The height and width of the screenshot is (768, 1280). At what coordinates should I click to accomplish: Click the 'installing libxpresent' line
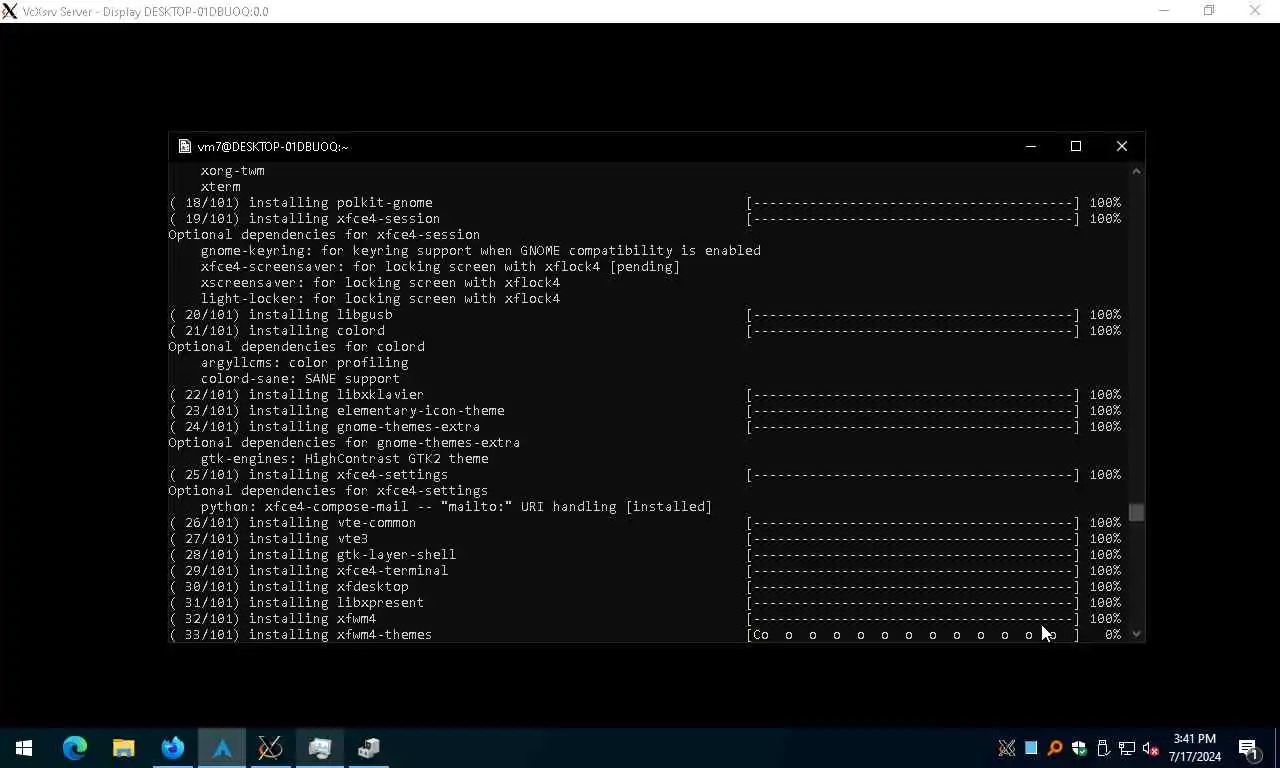[x=296, y=603]
